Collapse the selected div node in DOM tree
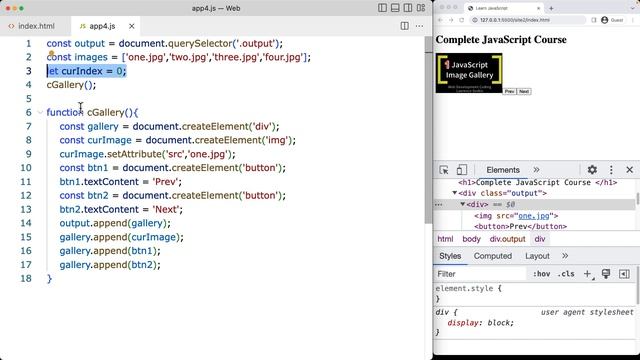 click(463, 204)
